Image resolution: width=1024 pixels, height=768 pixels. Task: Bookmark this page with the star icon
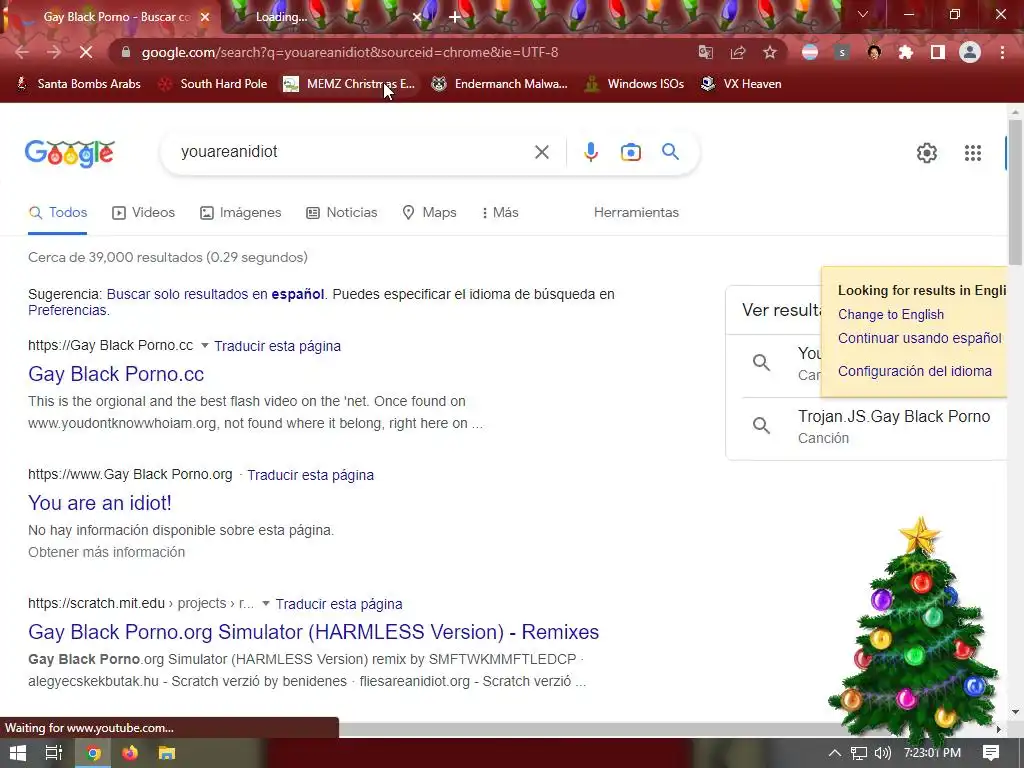[770, 52]
